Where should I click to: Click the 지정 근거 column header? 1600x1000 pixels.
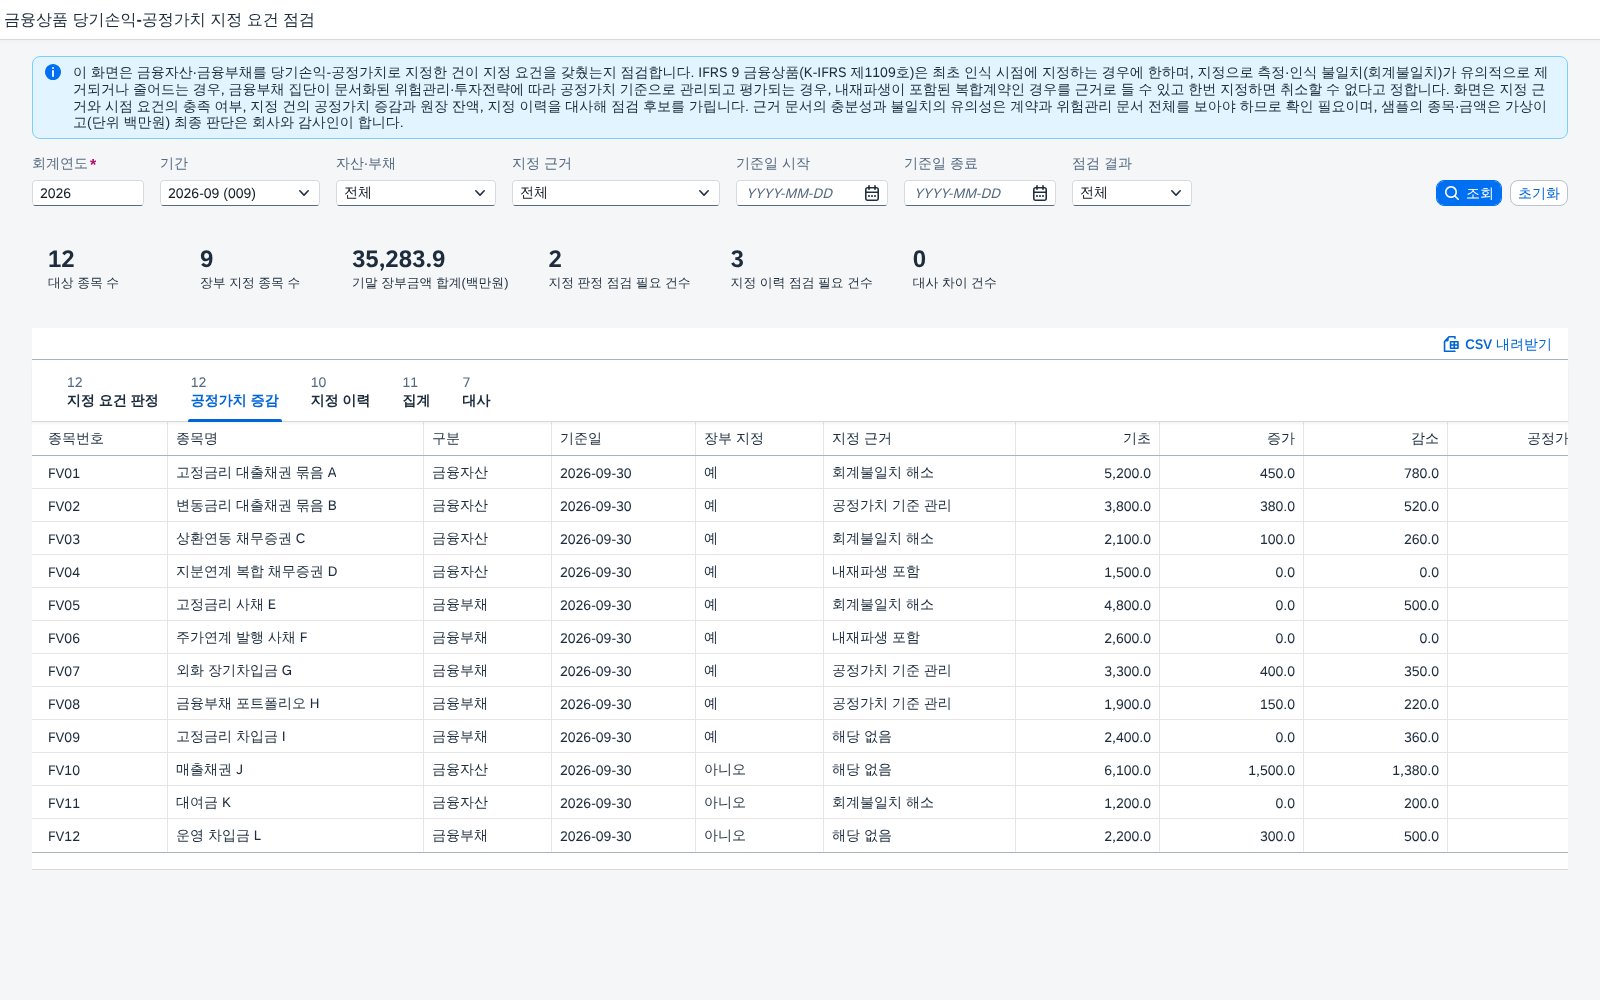tap(920, 439)
